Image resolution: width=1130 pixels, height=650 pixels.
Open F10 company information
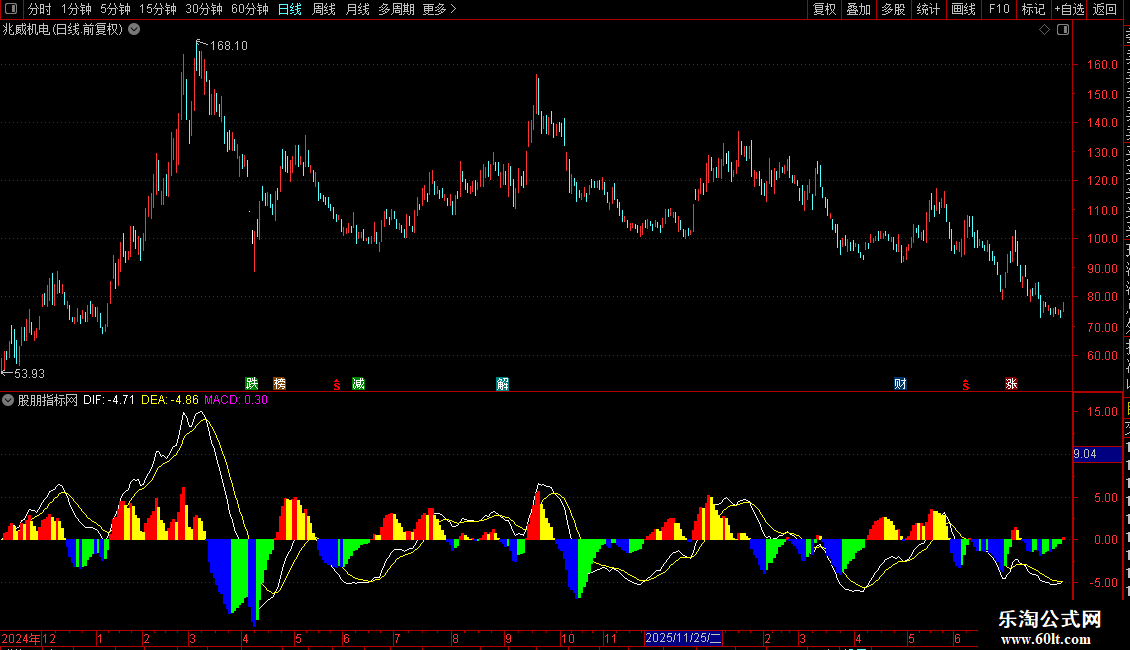[999, 9]
